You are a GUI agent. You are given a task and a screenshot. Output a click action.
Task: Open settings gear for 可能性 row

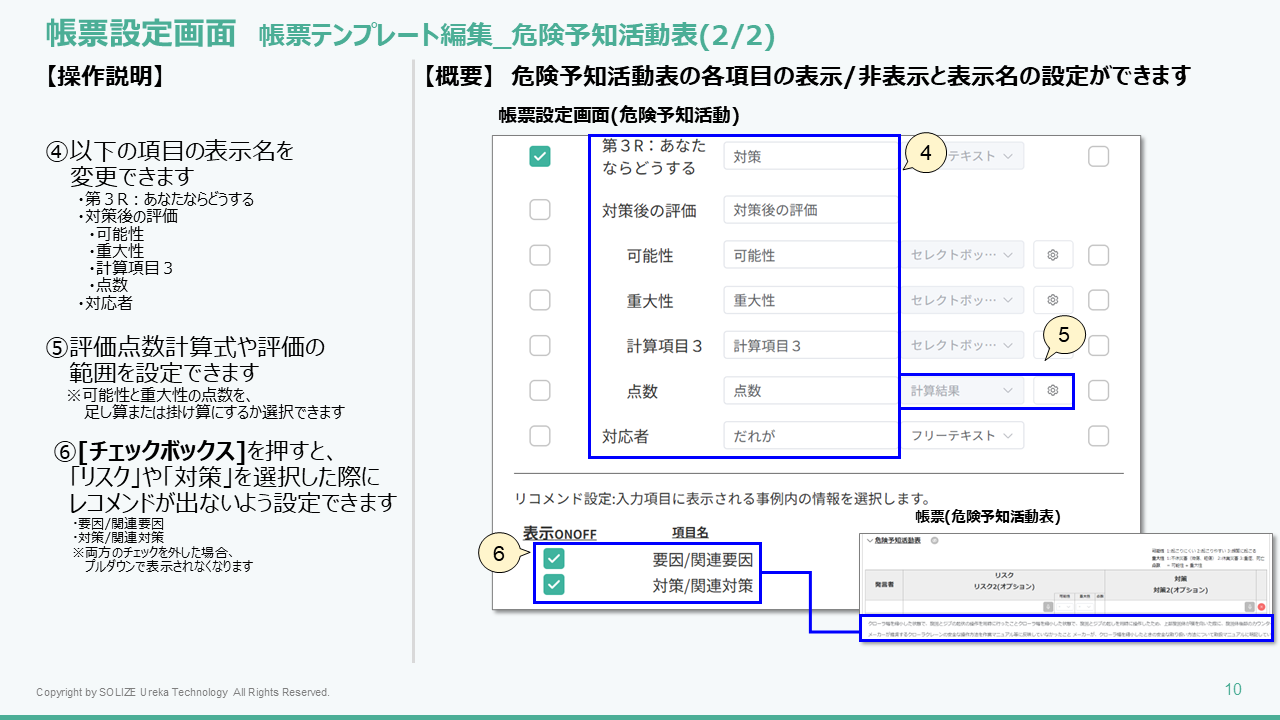click(x=1052, y=255)
